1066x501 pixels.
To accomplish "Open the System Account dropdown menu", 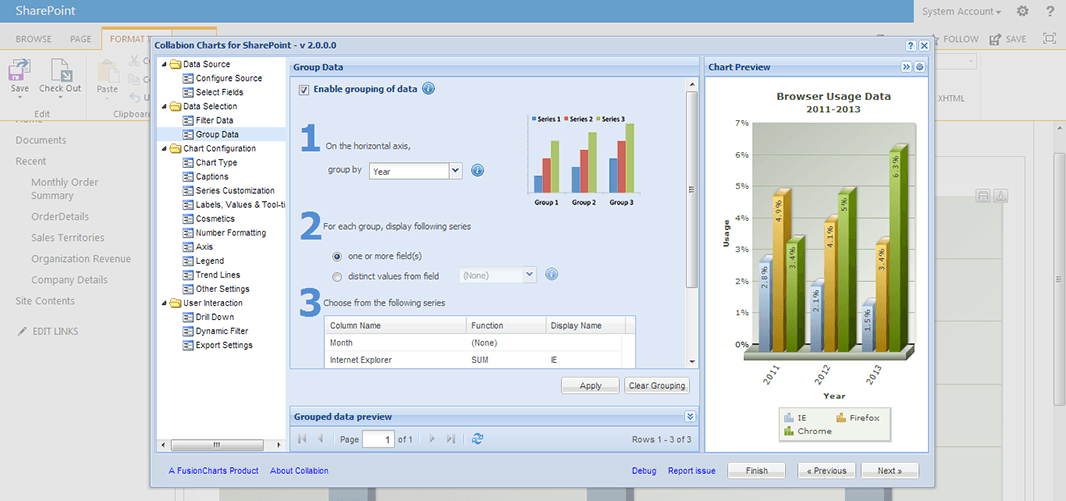I will point(961,12).
